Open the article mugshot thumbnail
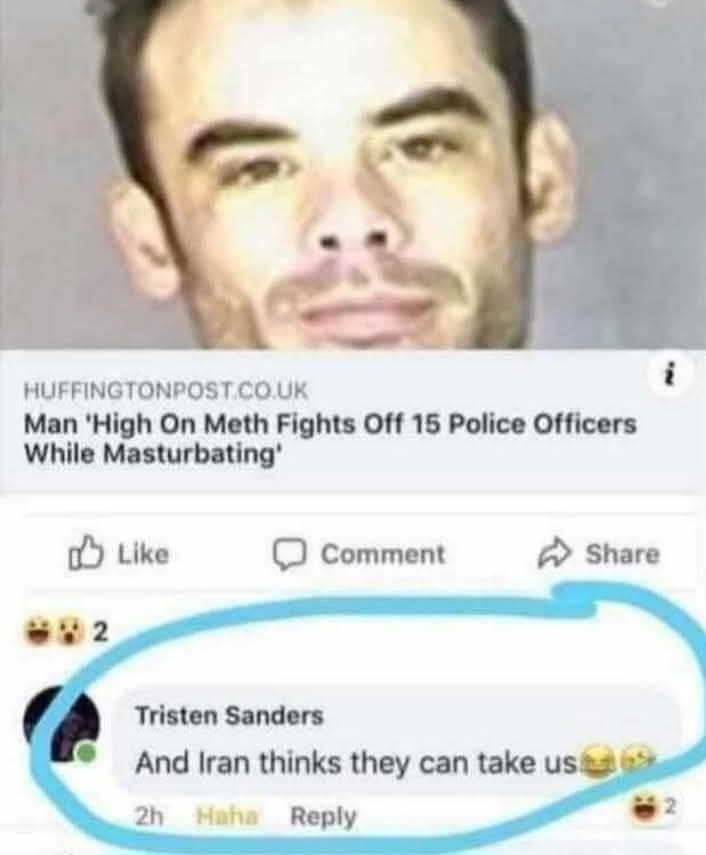 353,174
